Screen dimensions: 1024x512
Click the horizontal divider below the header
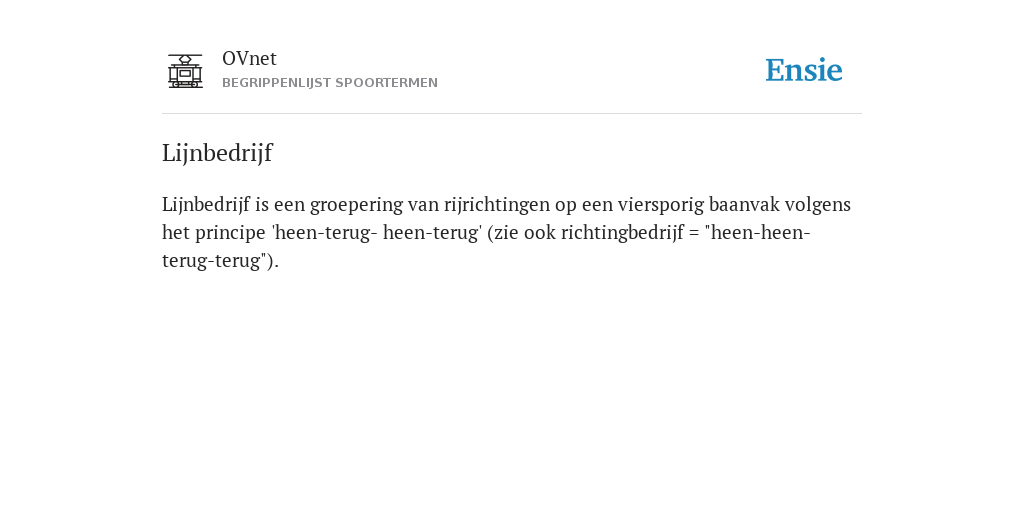coord(512,114)
